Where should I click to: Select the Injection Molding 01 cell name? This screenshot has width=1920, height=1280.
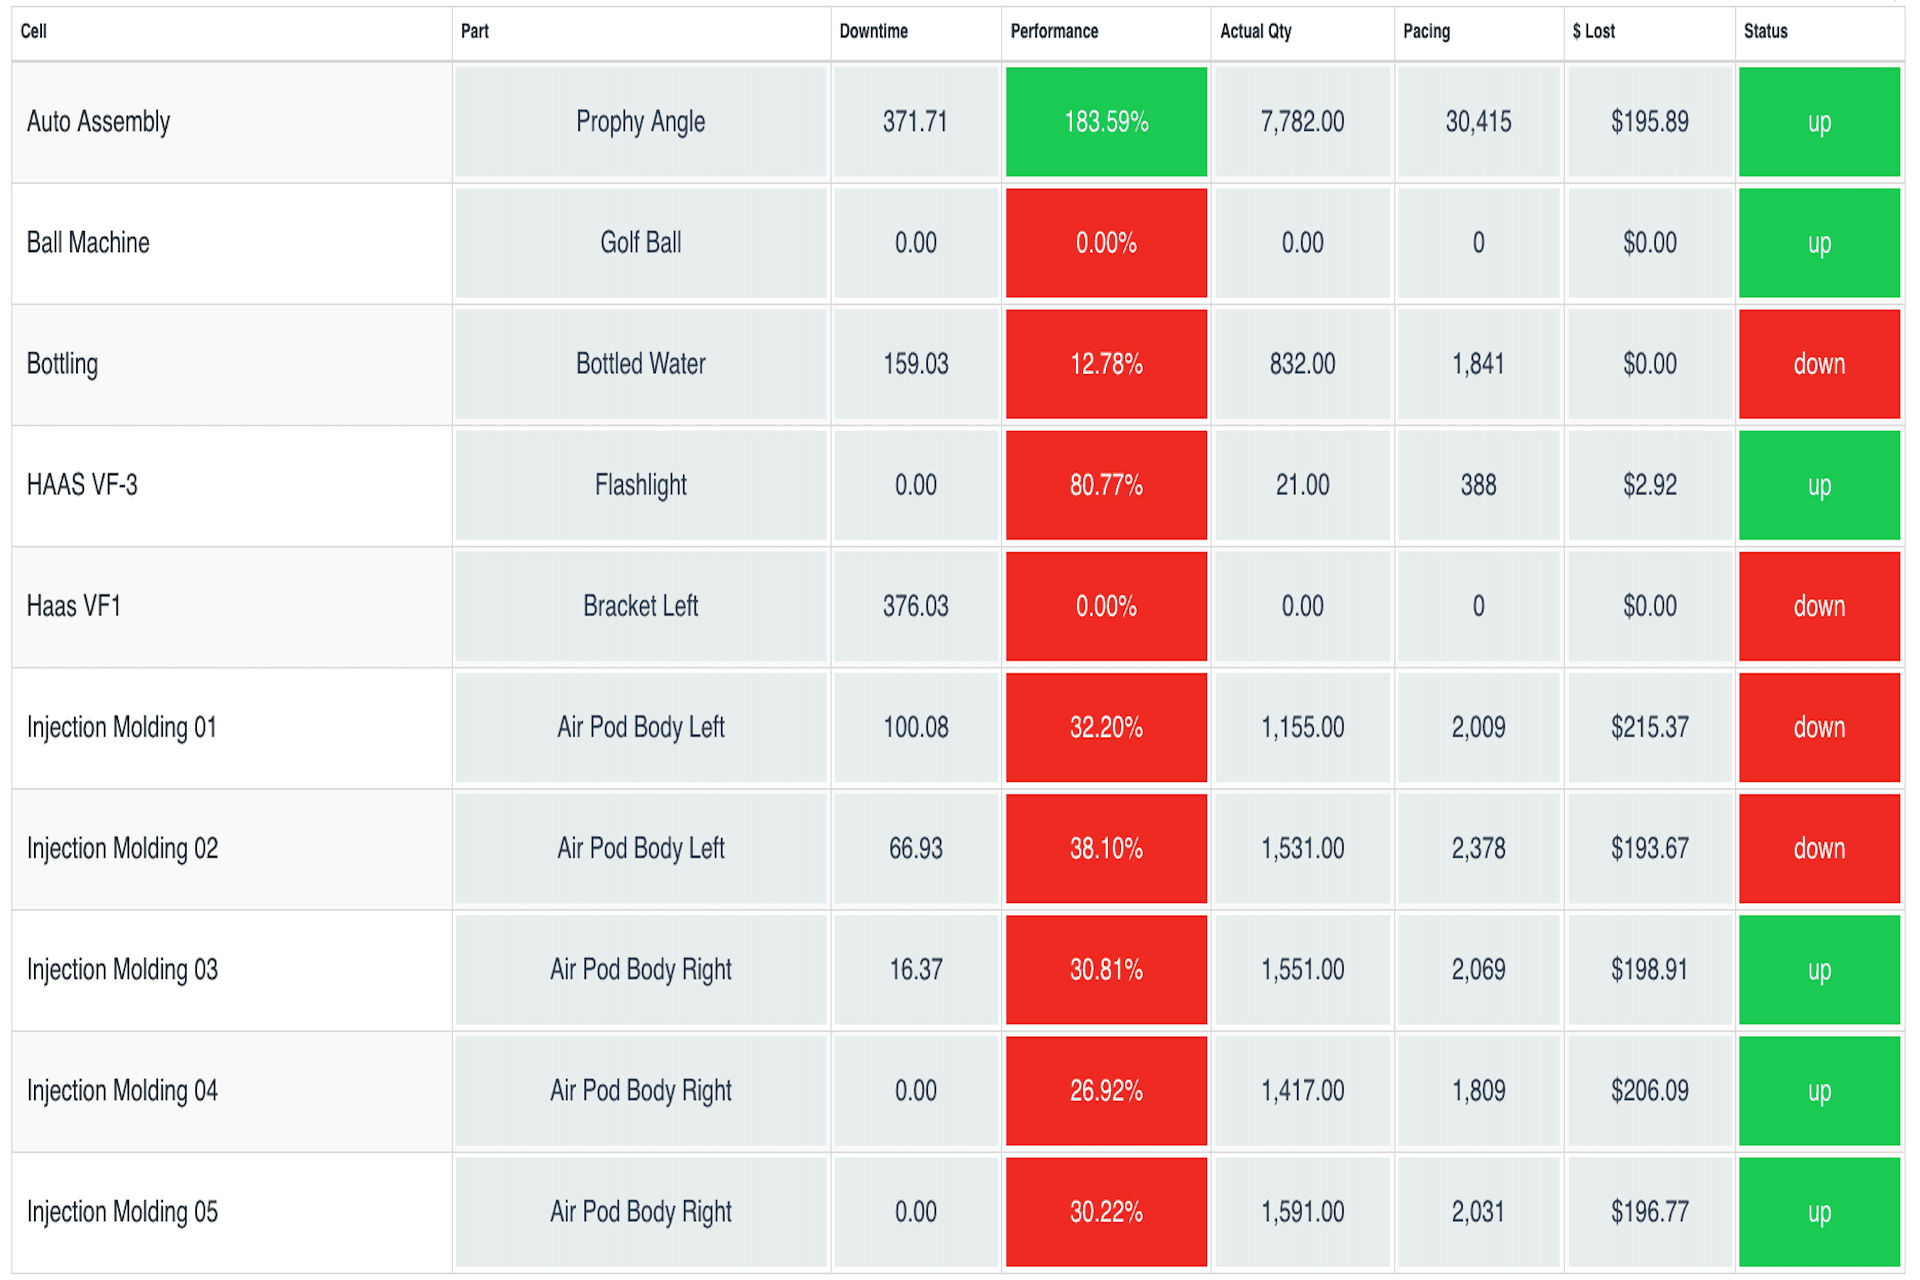coord(121,727)
